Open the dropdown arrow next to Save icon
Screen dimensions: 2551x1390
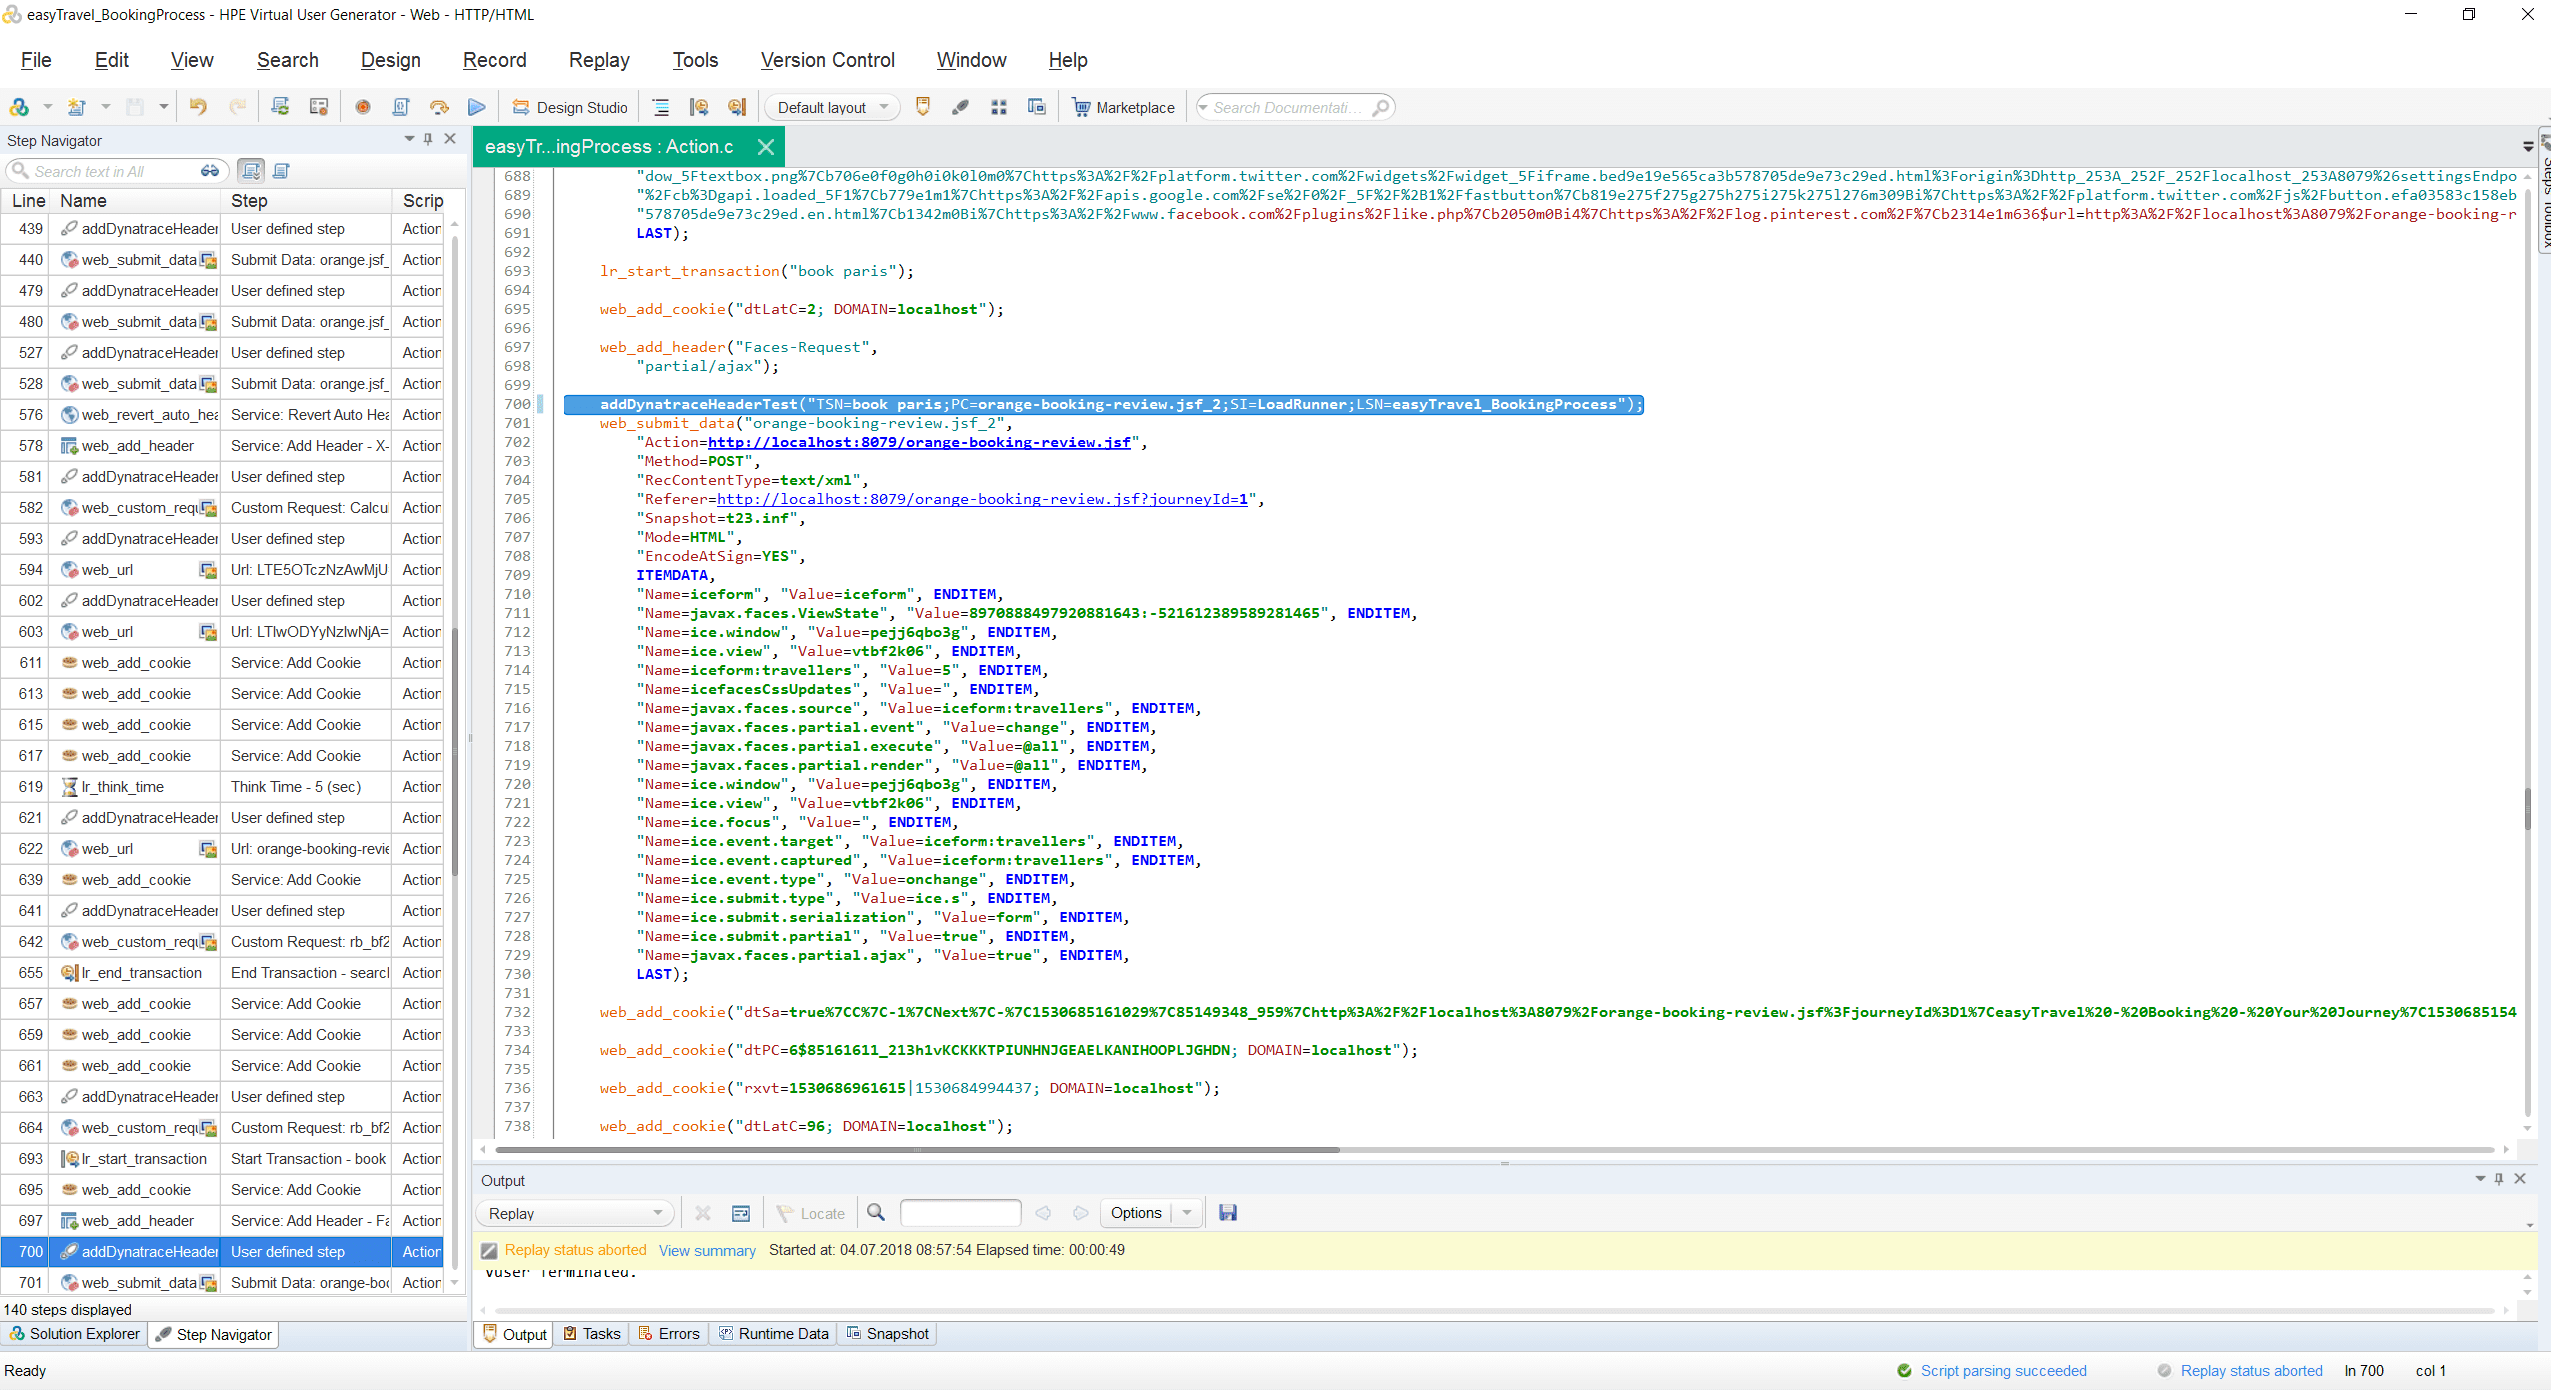click(x=163, y=107)
